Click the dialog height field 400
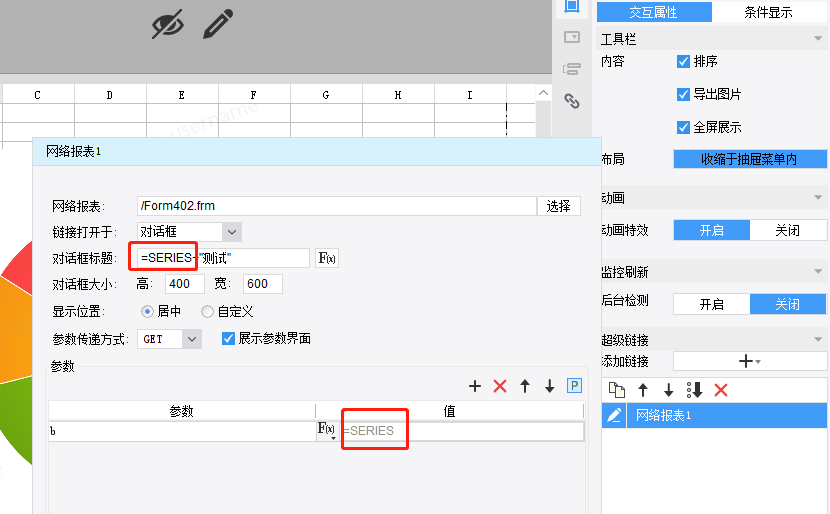Screen dimensions: 830x514 pyautogui.click(x=185, y=284)
